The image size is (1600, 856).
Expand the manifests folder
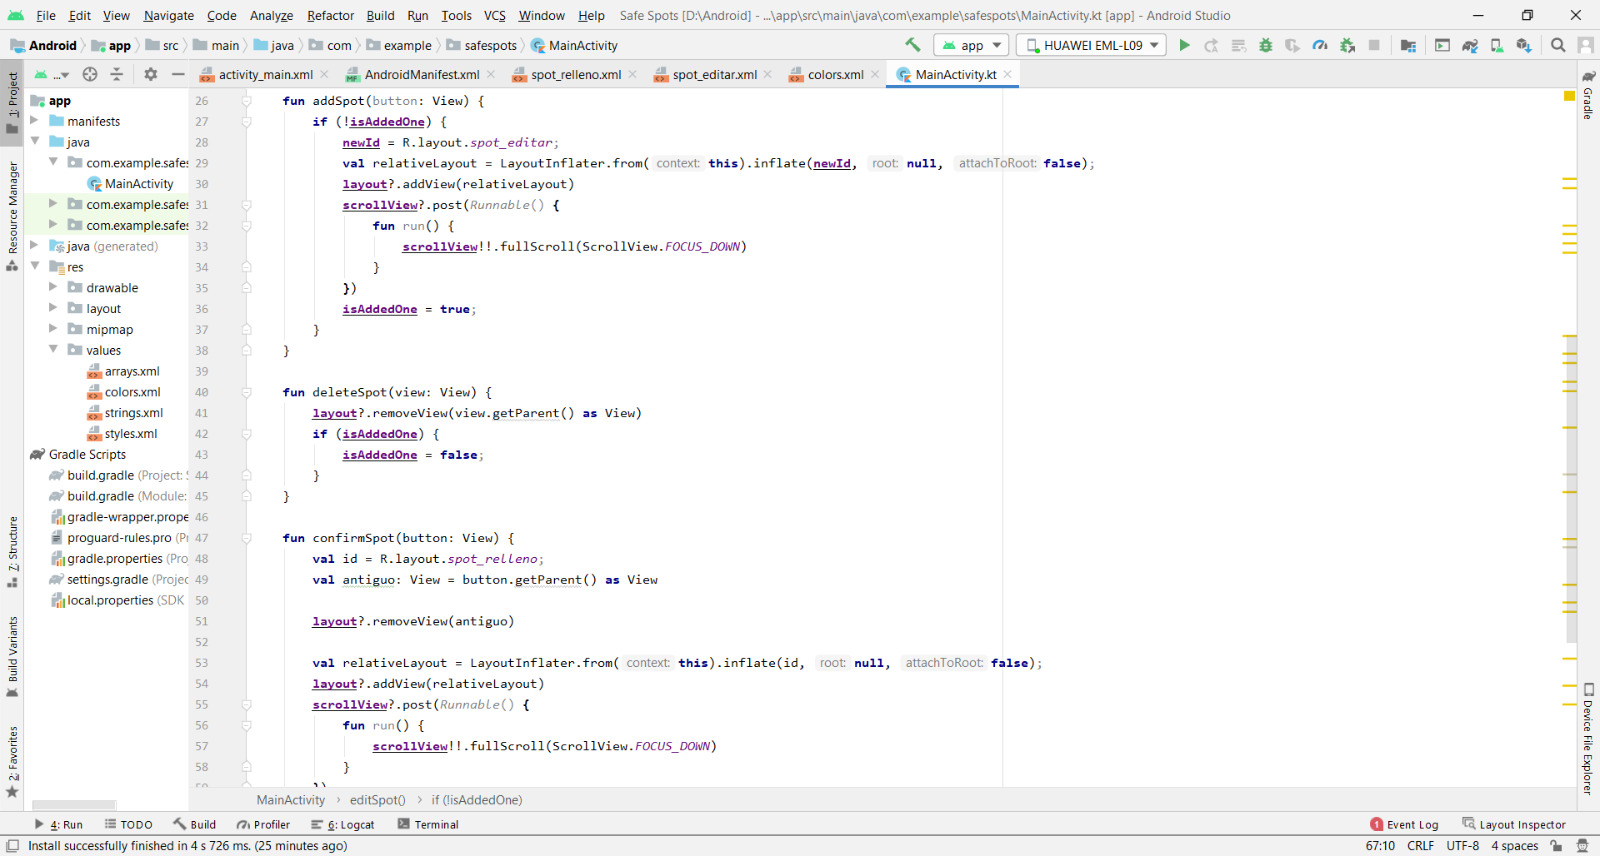coord(35,121)
